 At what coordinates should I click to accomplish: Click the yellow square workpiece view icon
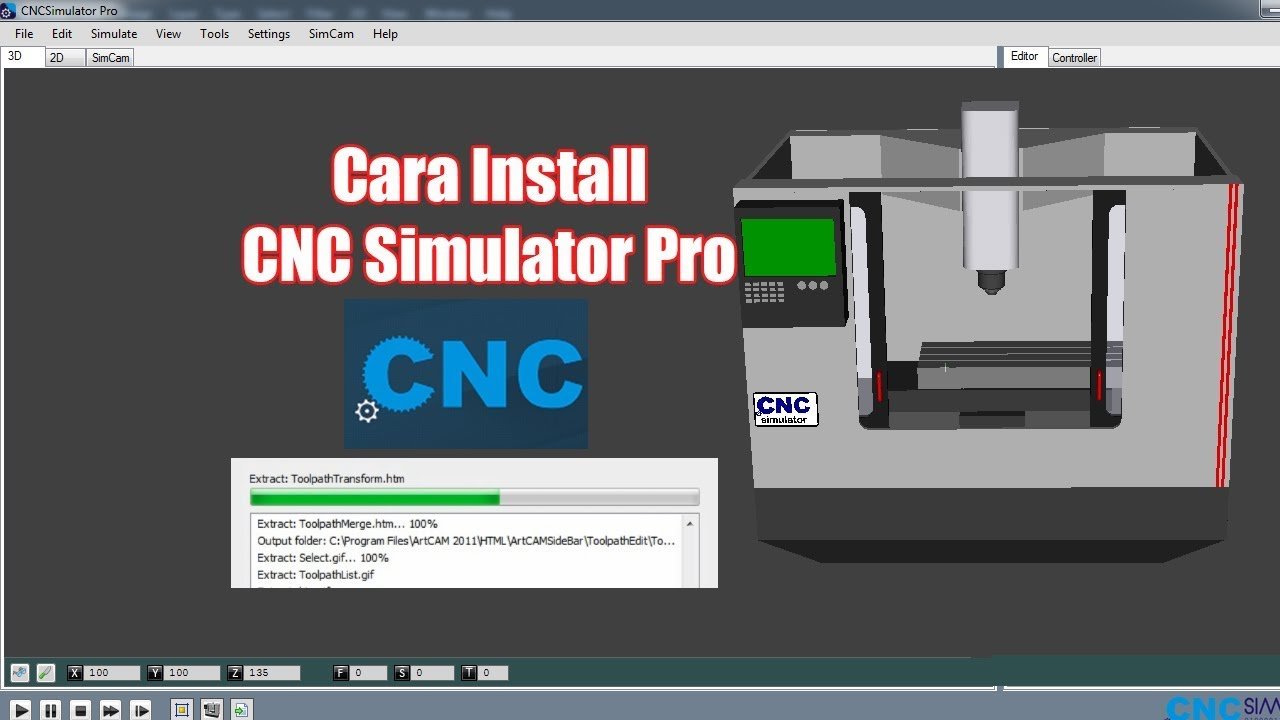coord(182,710)
